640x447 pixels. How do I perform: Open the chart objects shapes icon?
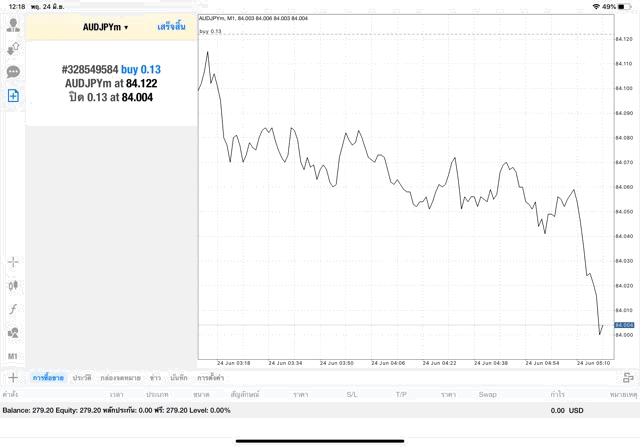13,332
